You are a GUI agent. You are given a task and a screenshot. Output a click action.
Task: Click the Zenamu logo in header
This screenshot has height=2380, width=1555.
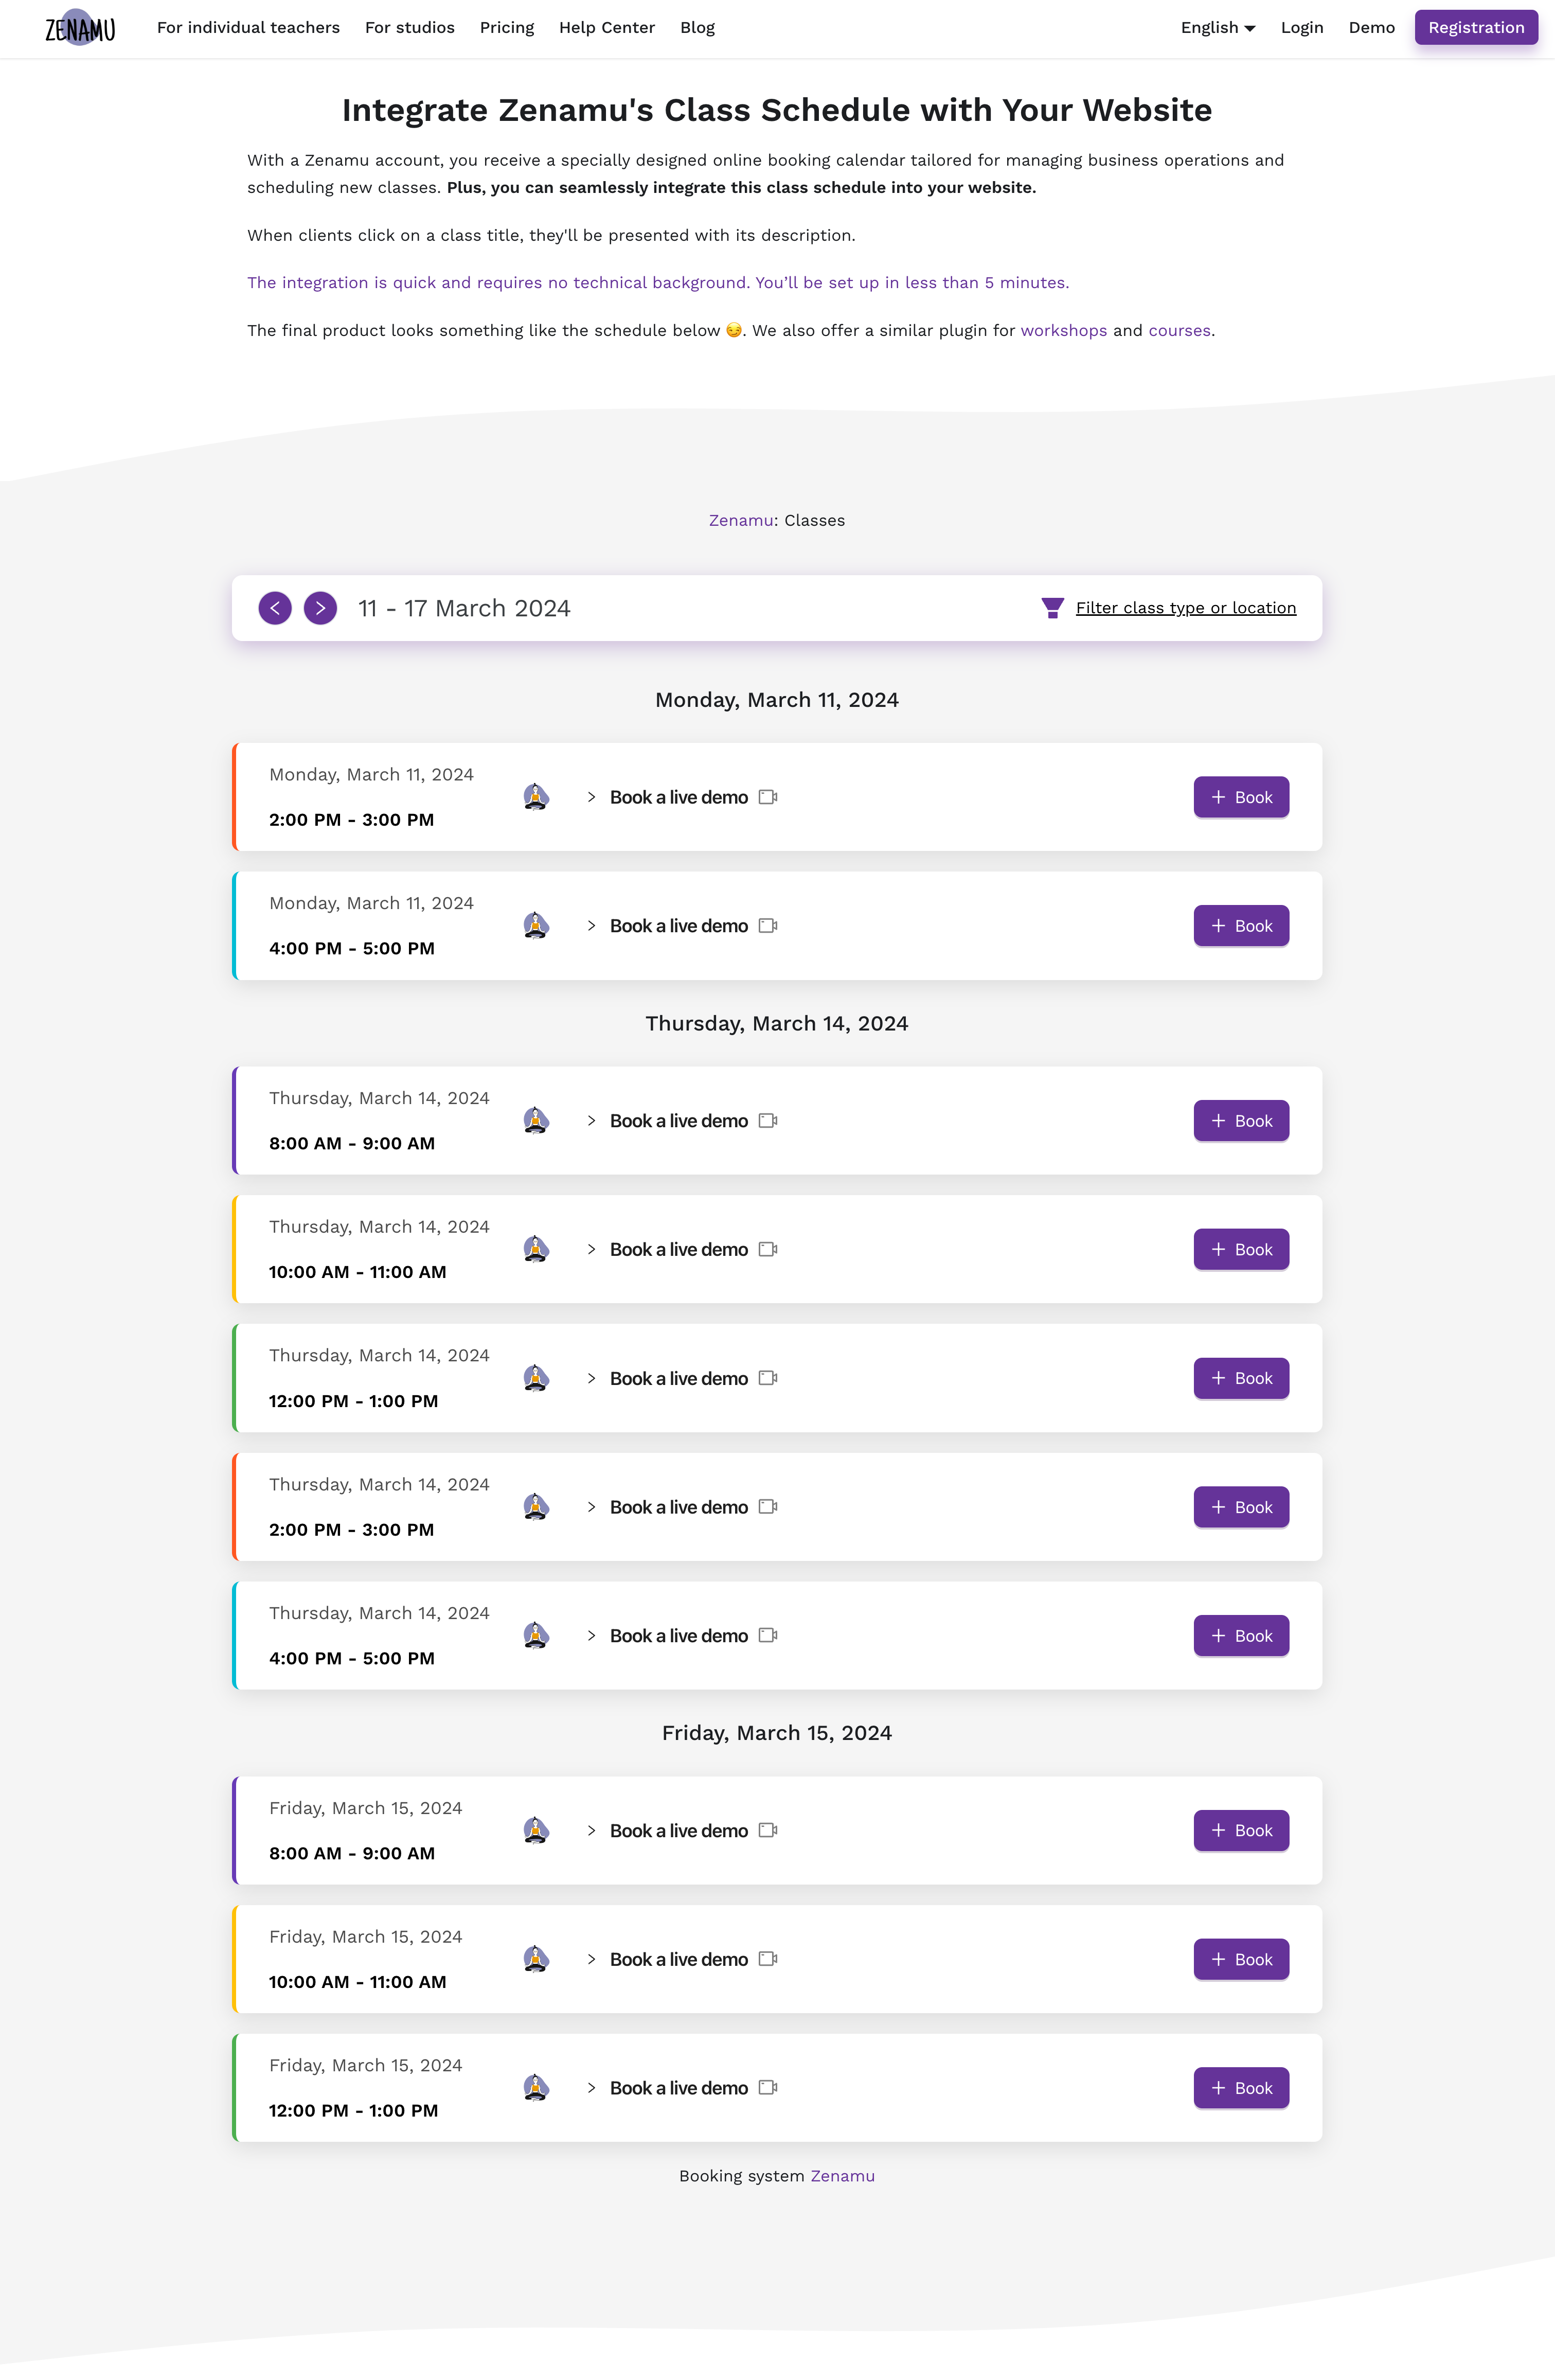(x=80, y=28)
